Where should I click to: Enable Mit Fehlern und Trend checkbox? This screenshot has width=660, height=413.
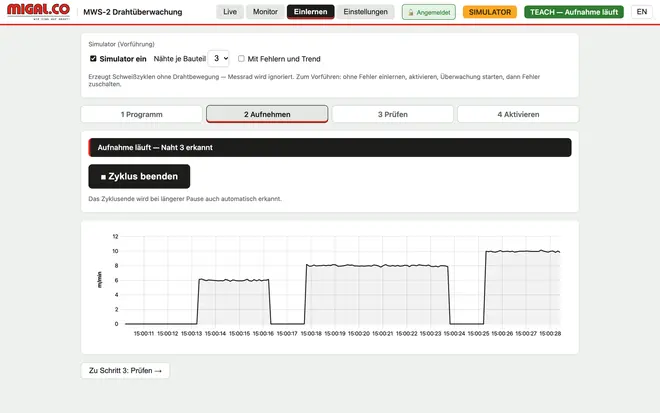pyautogui.click(x=241, y=59)
